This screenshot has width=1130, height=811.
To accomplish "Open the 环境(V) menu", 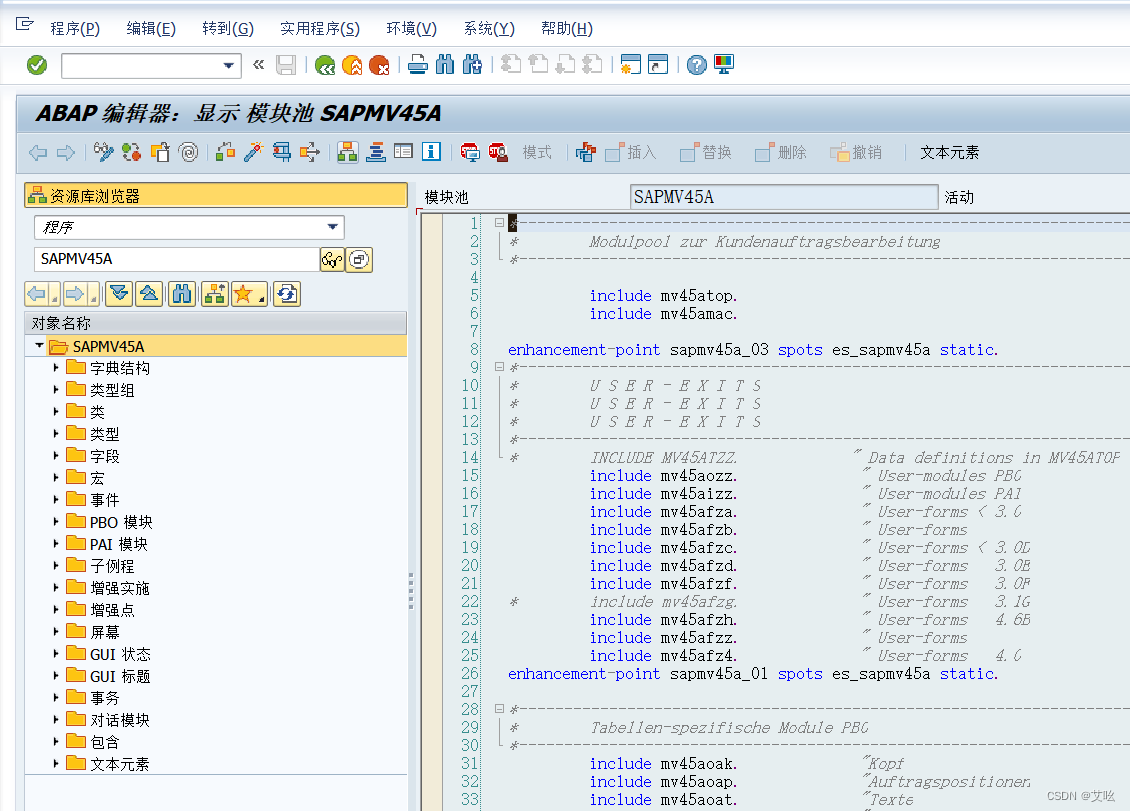I will click(x=411, y=29).
